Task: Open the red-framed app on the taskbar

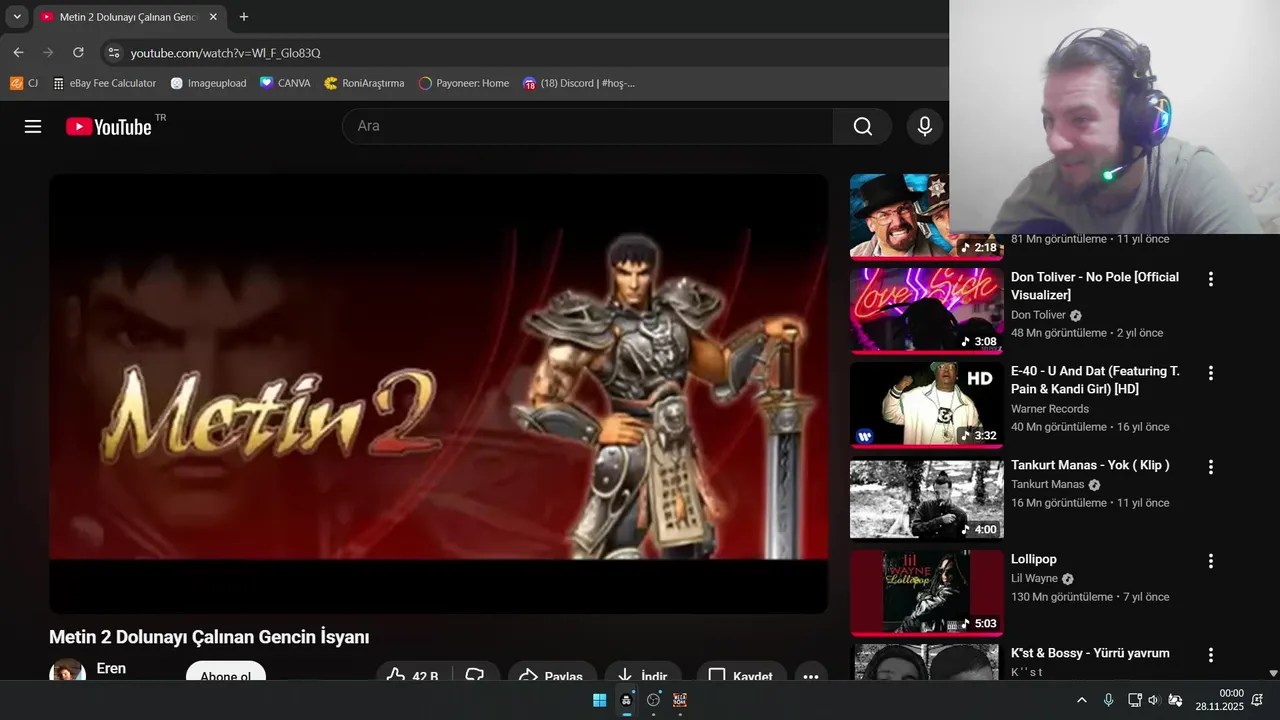Action: (x=680, y=700)
